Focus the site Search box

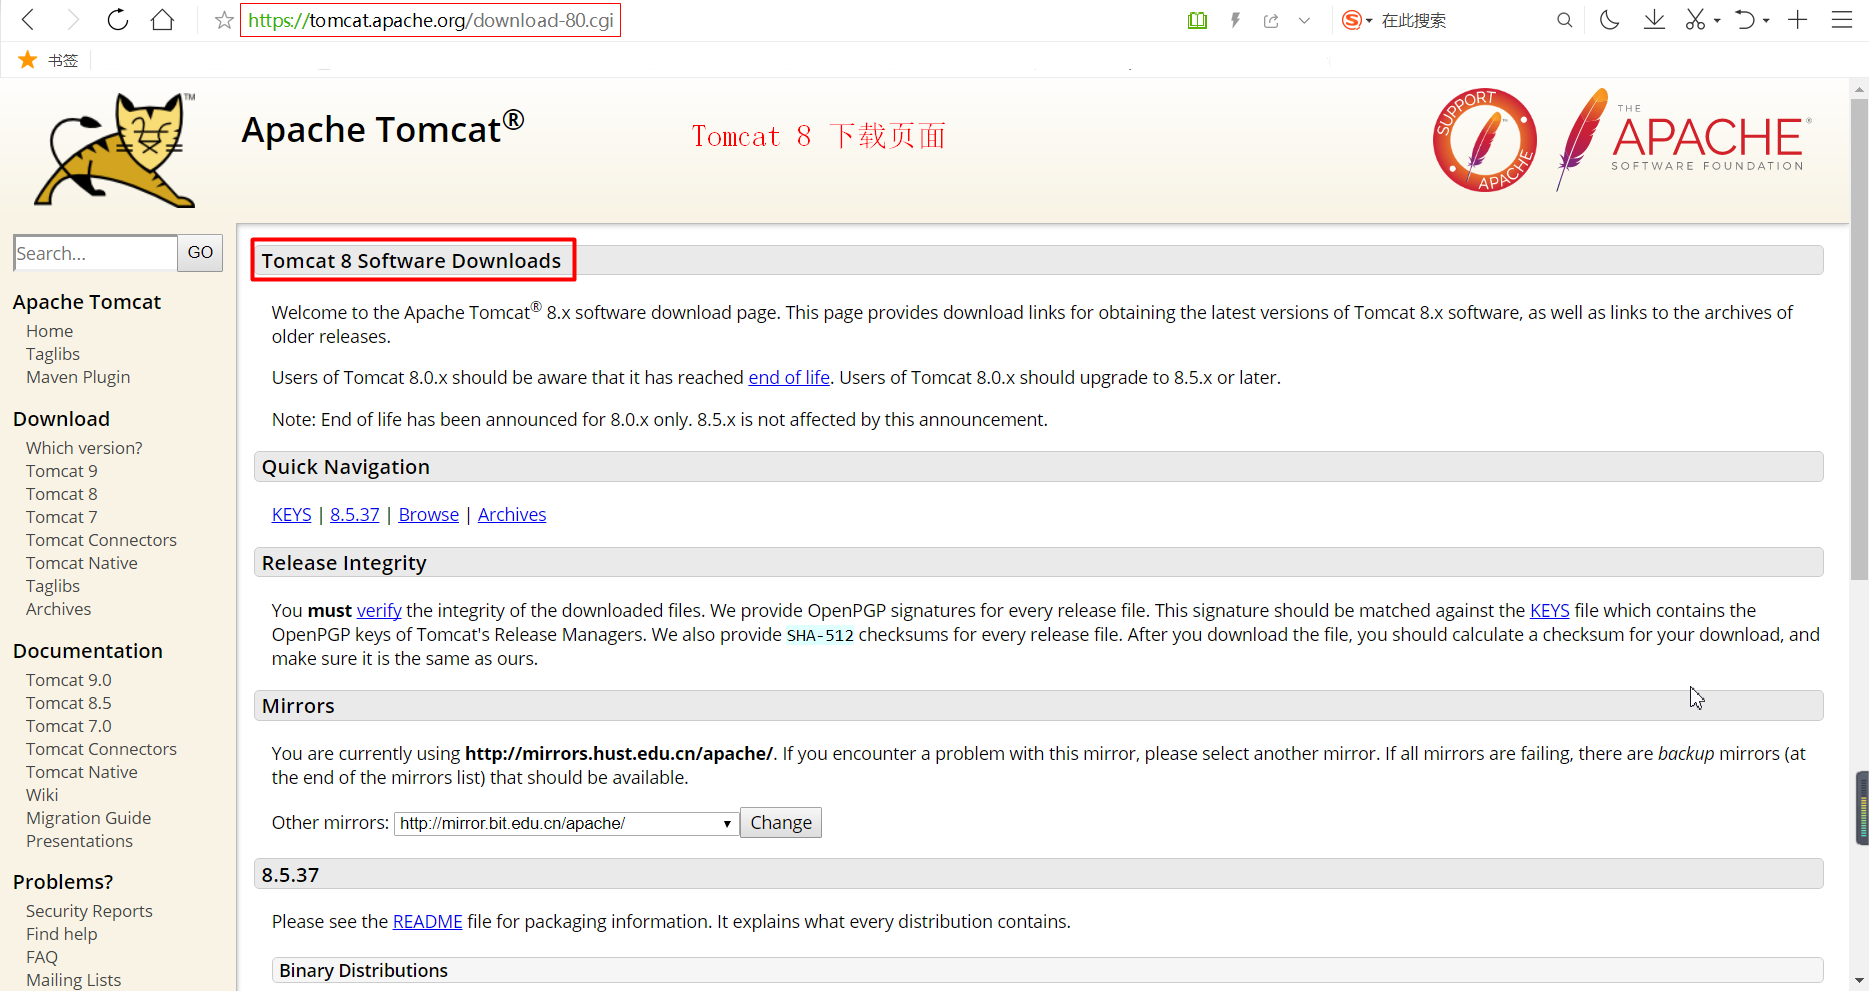point(96,253)
